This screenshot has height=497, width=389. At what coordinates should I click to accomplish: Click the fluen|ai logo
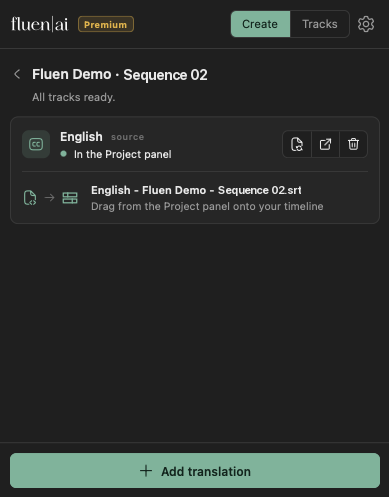click(39, 24)
